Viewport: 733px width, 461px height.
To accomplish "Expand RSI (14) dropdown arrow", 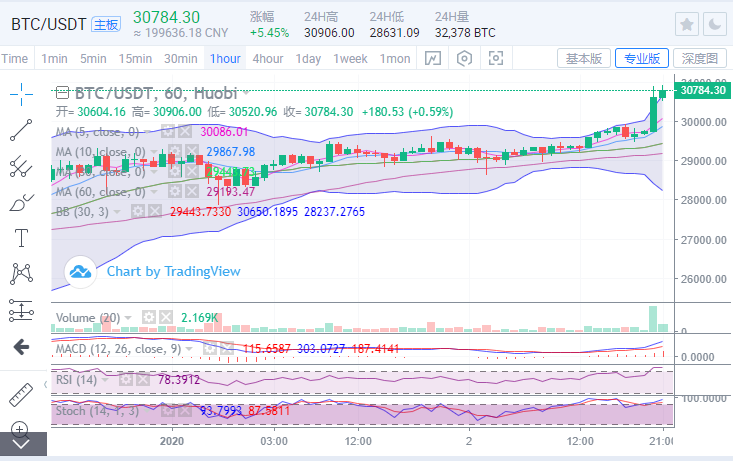I will (105, 380).
